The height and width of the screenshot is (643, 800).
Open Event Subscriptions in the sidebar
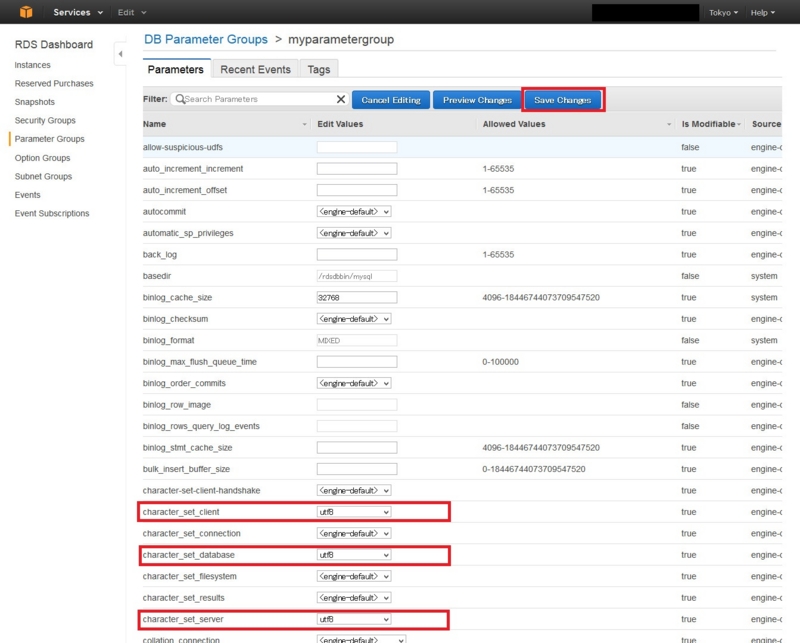pyautogui.click(x=52, y=213)
